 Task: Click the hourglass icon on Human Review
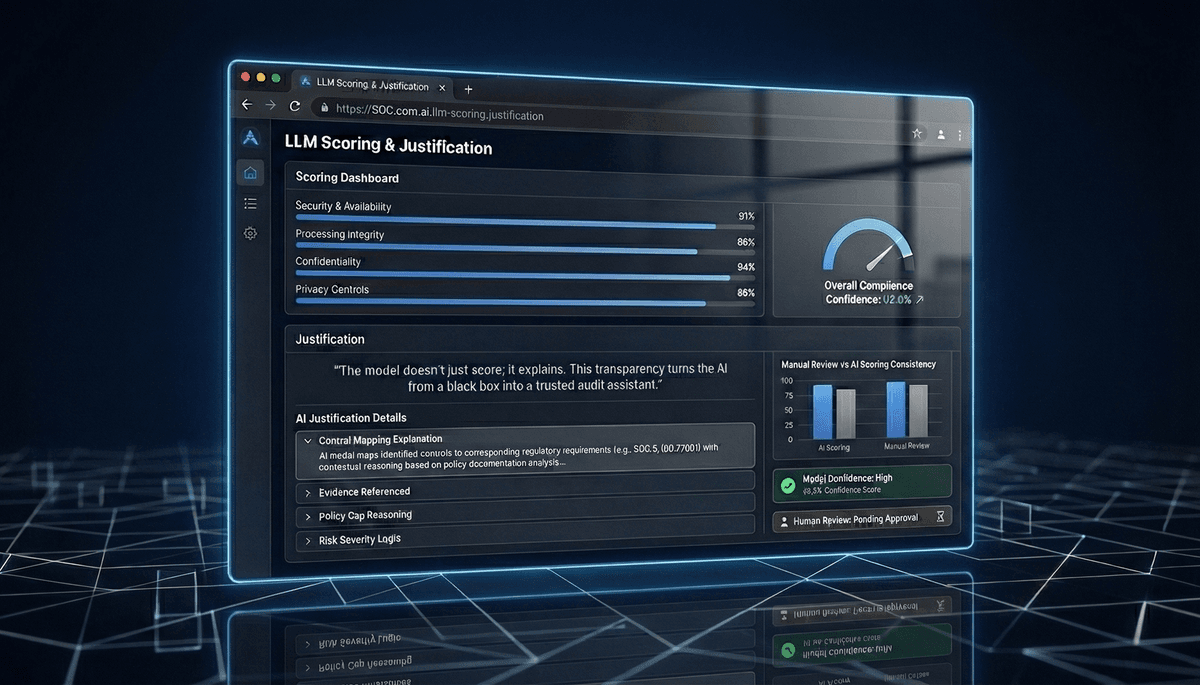(940, 517)
